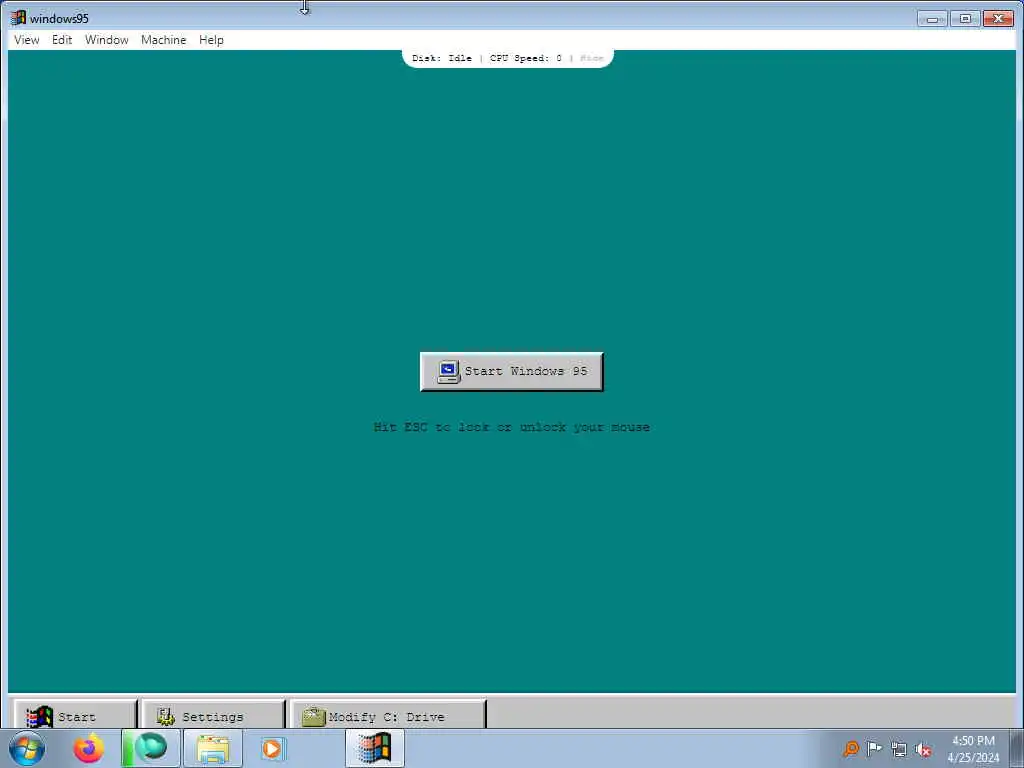The width and height of the screenshot is (1024, 768).
Task: Click the muted volume tray icon
Action: click(923, 749)
